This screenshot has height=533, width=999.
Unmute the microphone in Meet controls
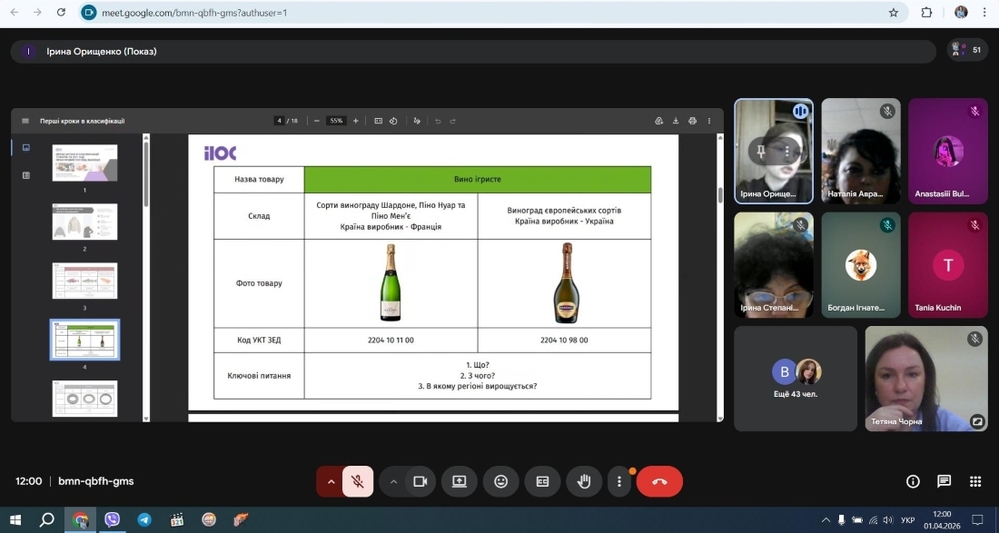pos(357,482)
